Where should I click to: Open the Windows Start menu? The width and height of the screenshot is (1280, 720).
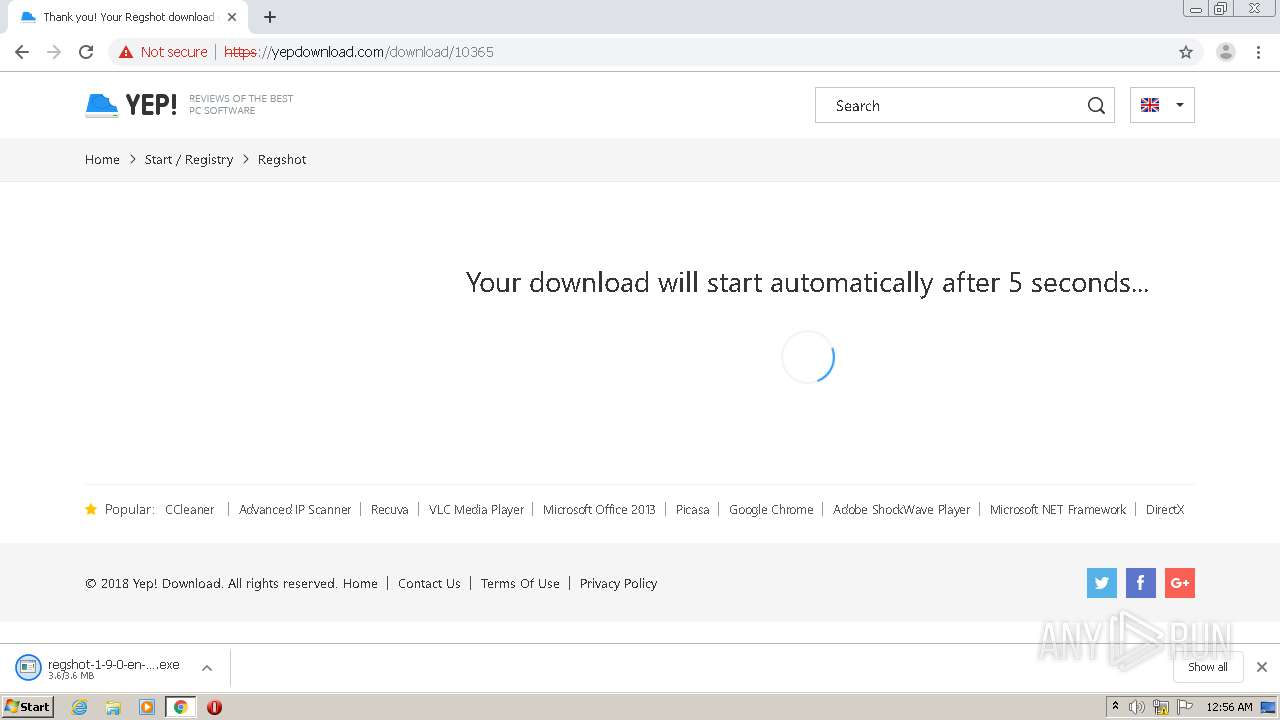27,707
